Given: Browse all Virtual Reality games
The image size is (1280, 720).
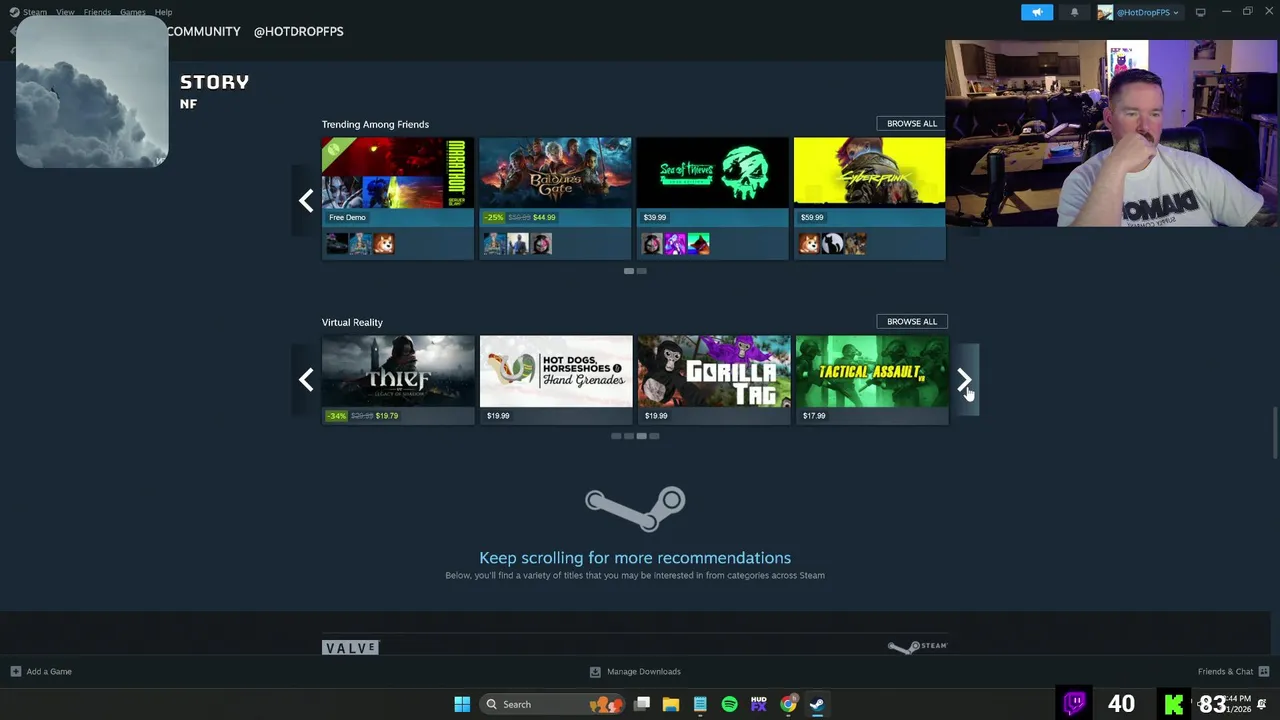Looking at the screenshot, I should pos(912,321).
